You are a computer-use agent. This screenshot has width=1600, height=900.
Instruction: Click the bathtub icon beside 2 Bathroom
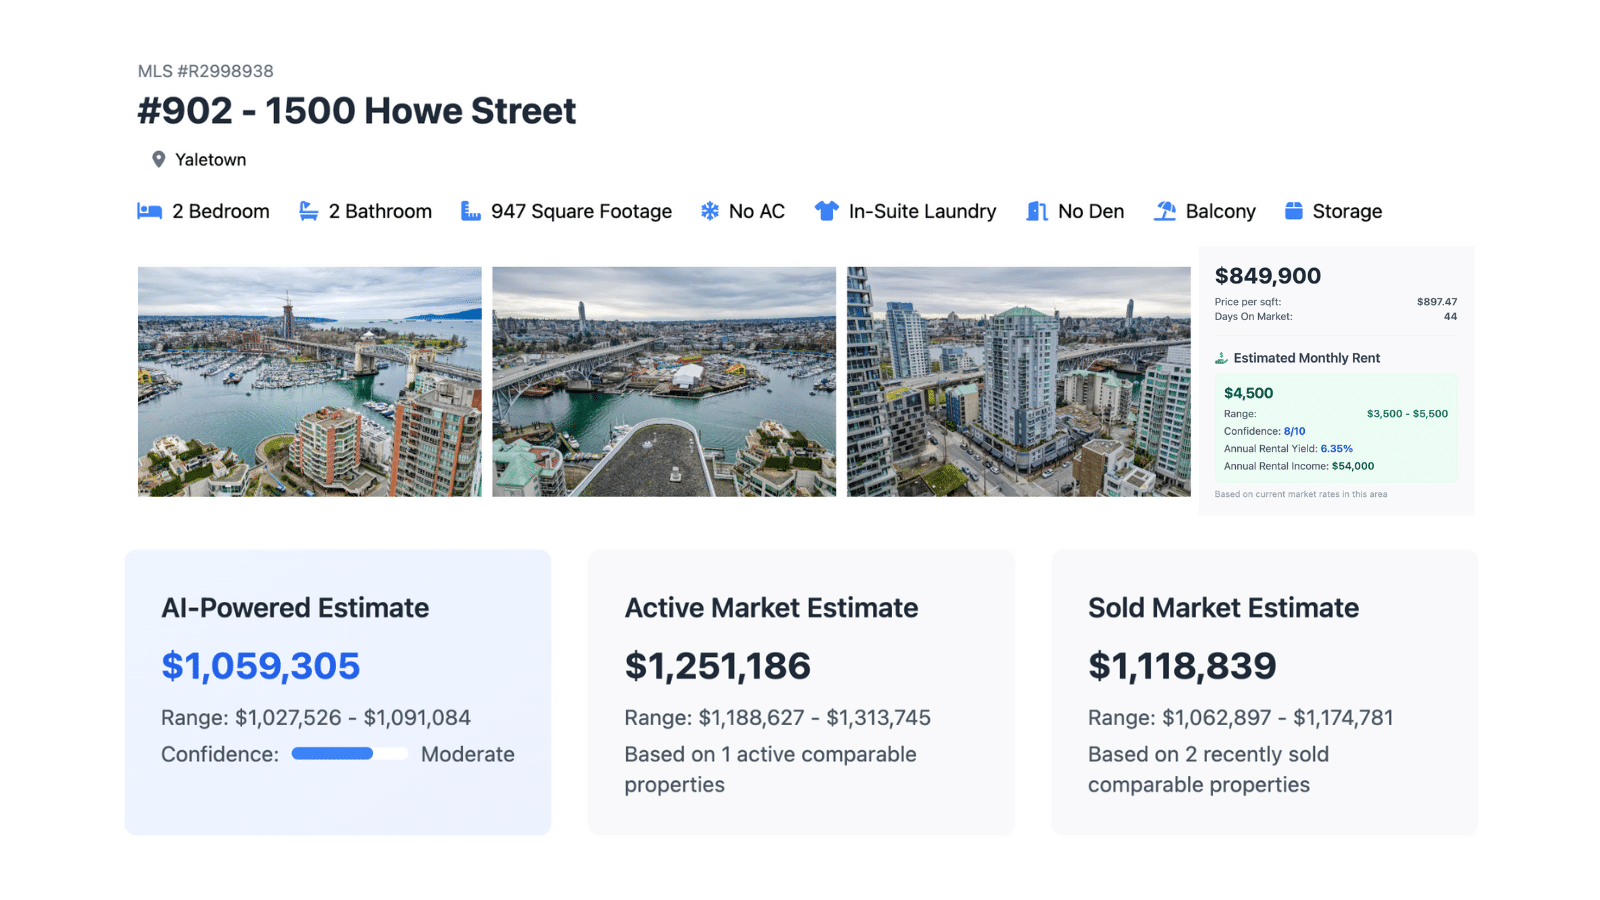(309, 211)
